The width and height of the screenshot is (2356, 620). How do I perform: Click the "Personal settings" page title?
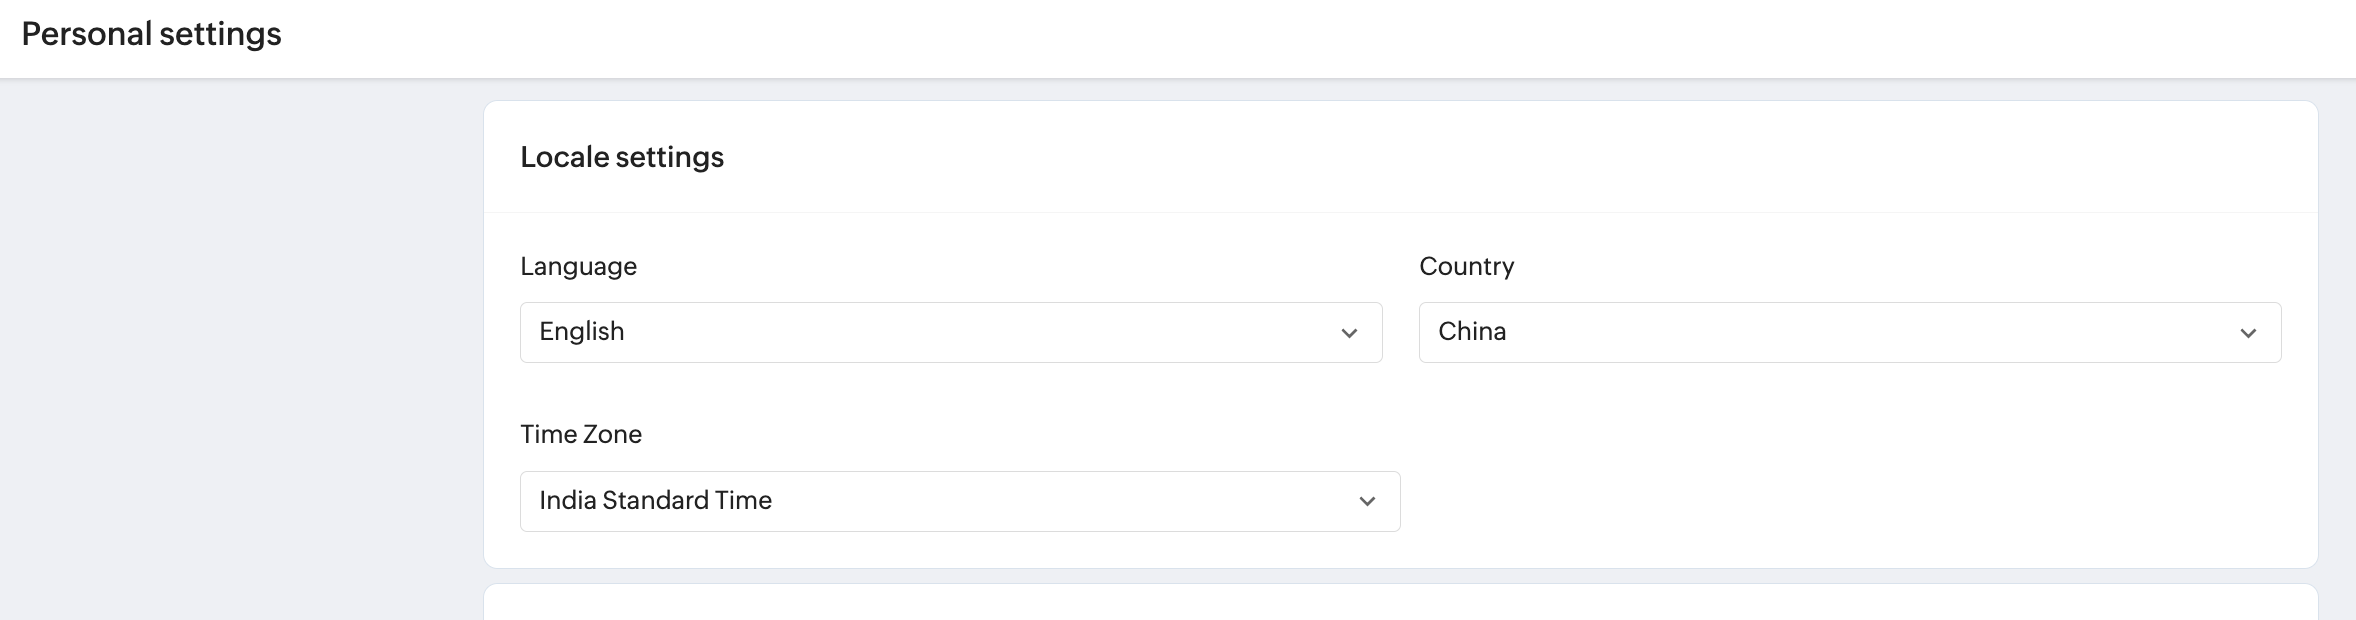click(152, 34)
